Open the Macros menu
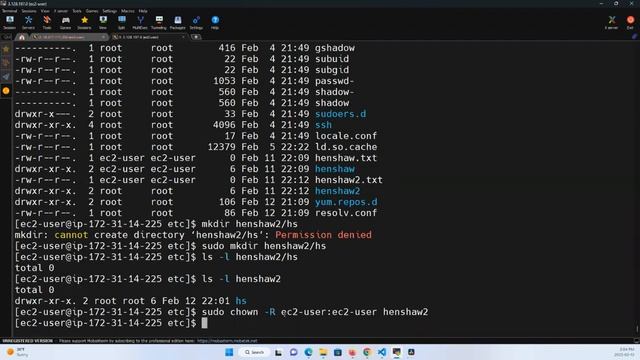Image resolution: width=640 pixels, height=360 pixels. [x=127, y=11]
